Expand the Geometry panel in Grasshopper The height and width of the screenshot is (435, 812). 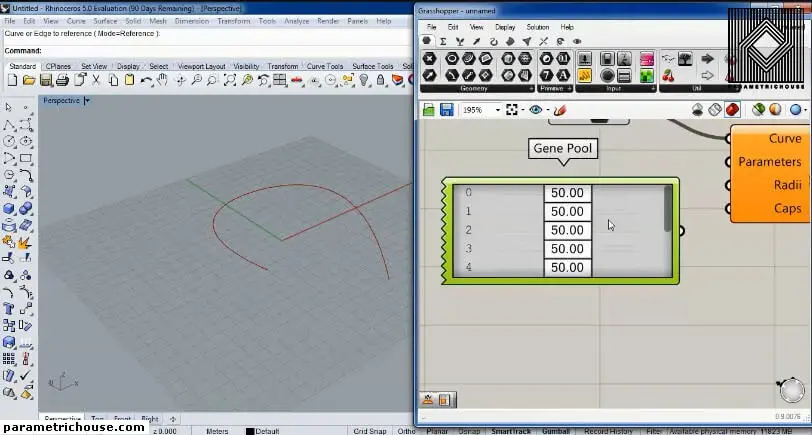[474, 89]
